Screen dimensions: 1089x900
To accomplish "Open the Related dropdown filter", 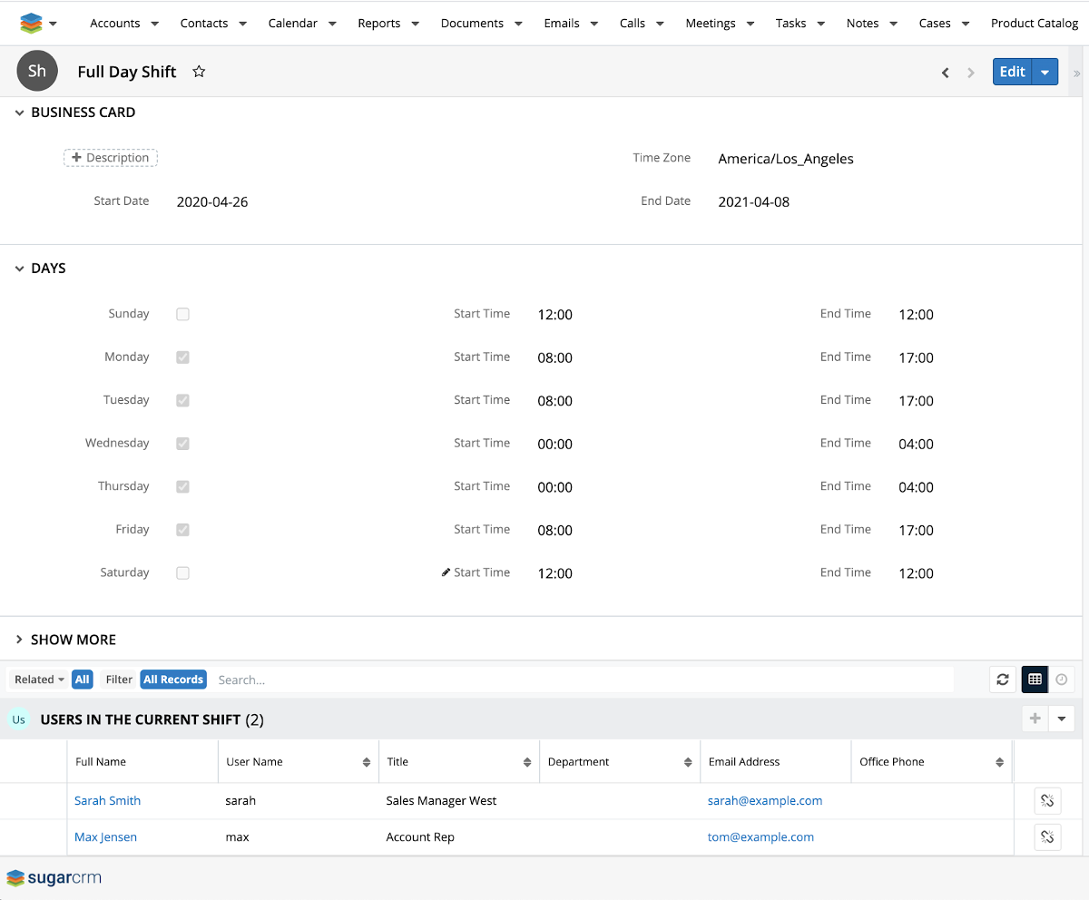I will [x=39, y=680].
